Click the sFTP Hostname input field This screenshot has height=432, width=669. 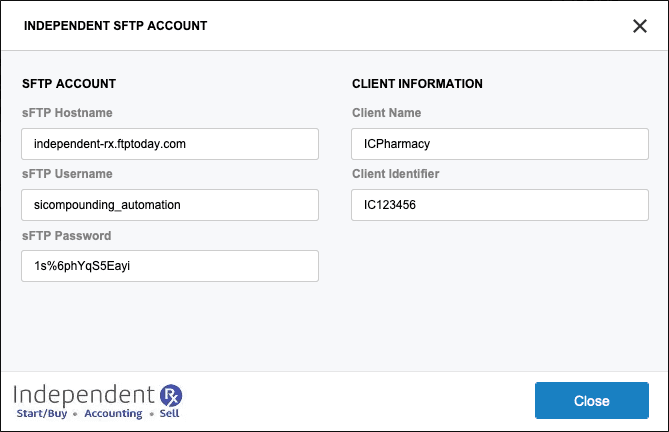click(x=170, y=144)
